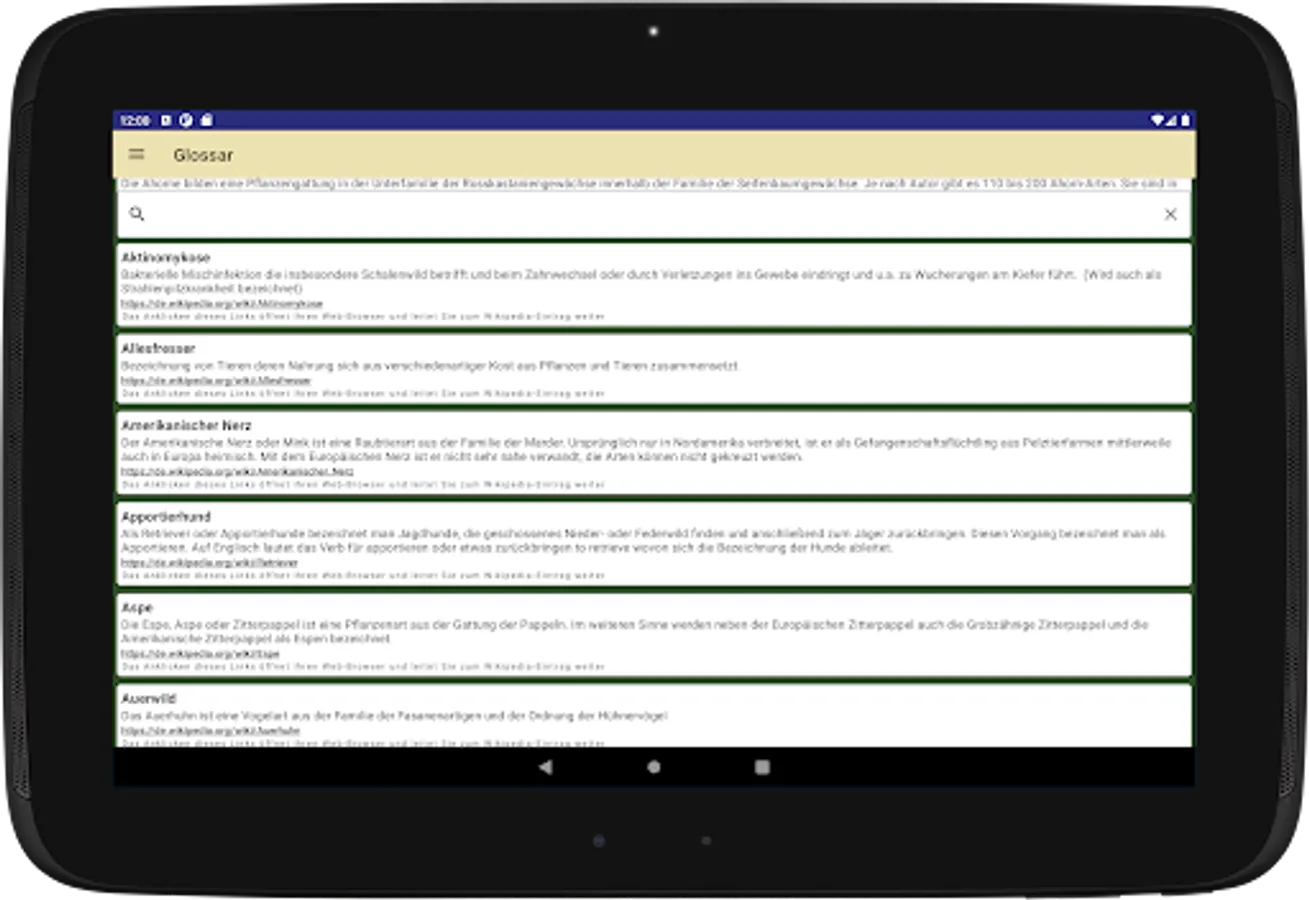Image resolution: width=1309 pixels, height=900 pixels.
Task: Tap the magnifier search icon
Action: pos(138,214)
